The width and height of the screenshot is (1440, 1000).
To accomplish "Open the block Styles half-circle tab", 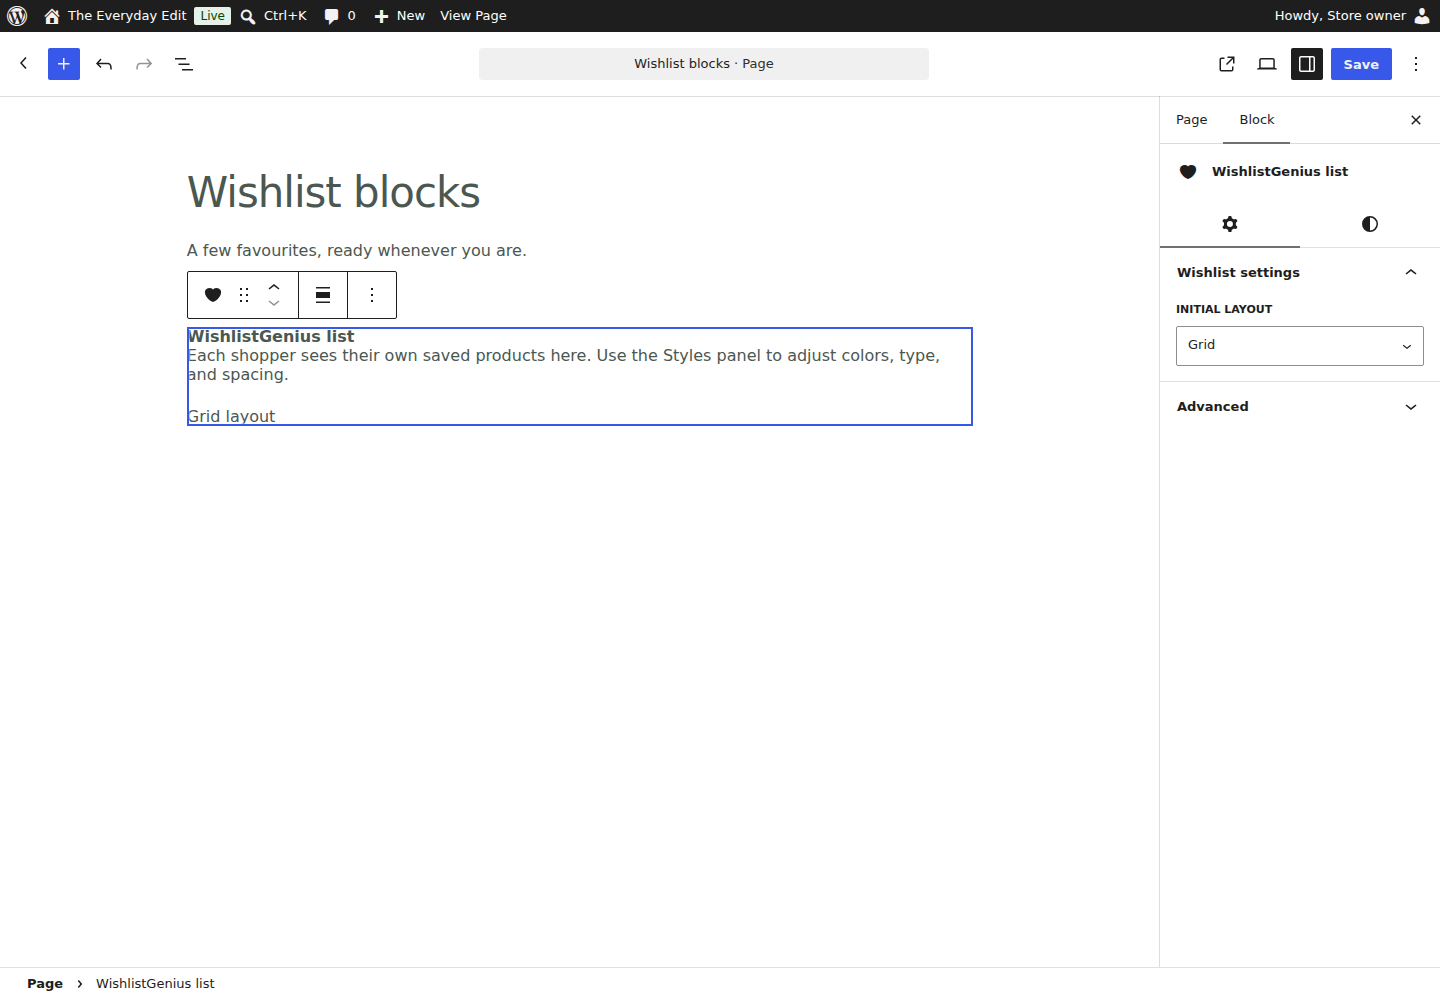I will point(1370,224).
